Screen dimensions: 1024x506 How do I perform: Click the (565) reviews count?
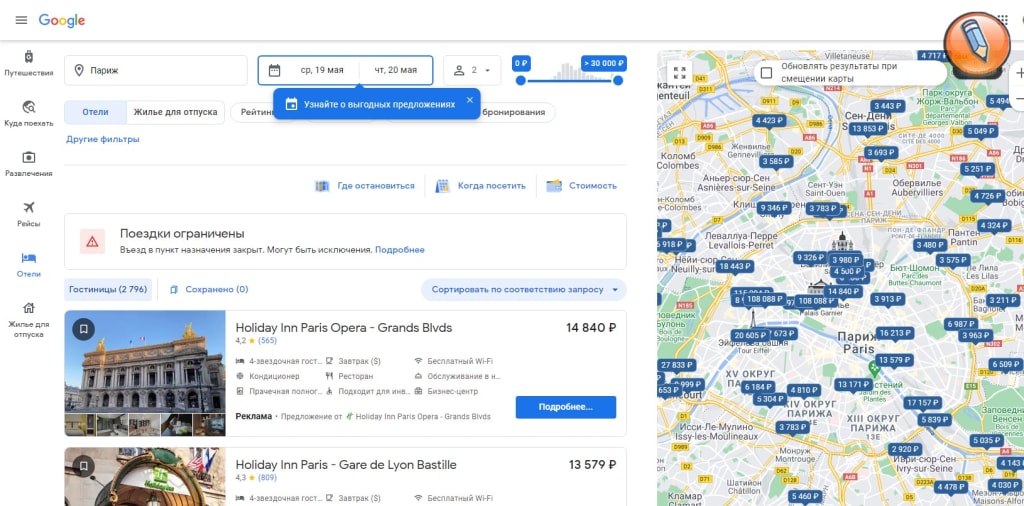[x=268, y=341]
